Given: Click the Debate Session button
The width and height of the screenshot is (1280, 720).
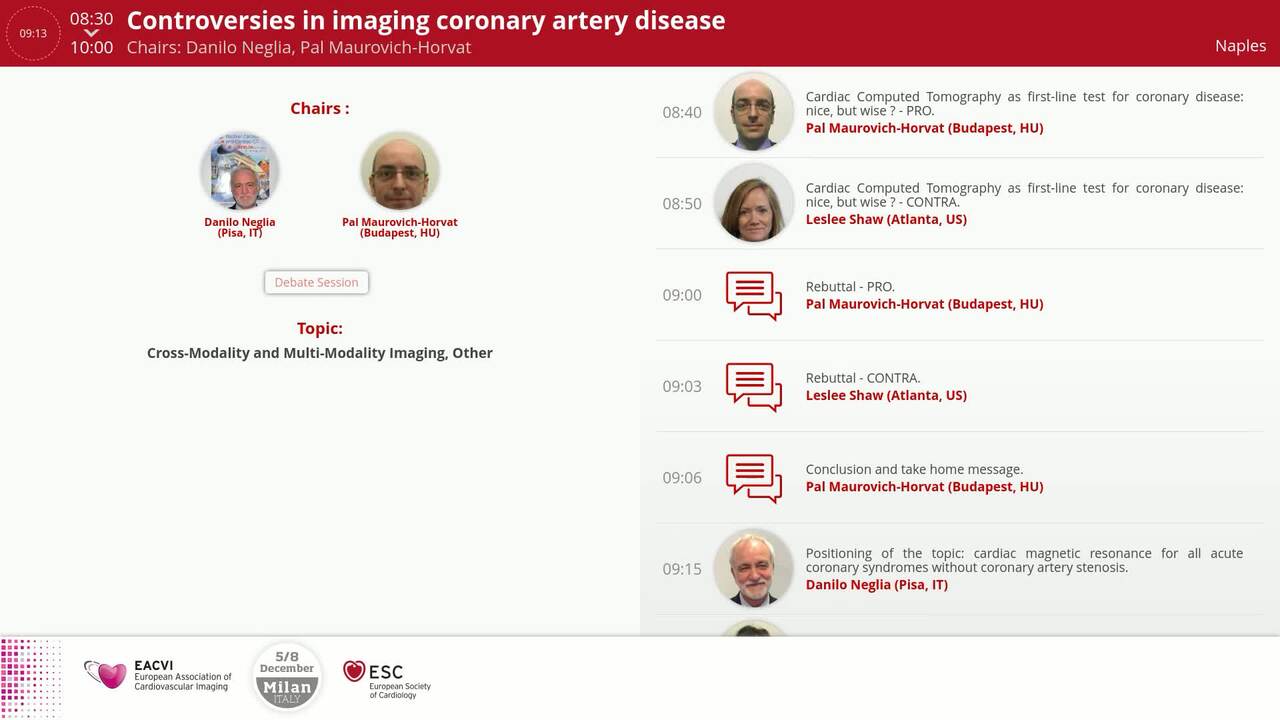Looking at the screenshot, I should pyautogui.click(x=316, y=282).
